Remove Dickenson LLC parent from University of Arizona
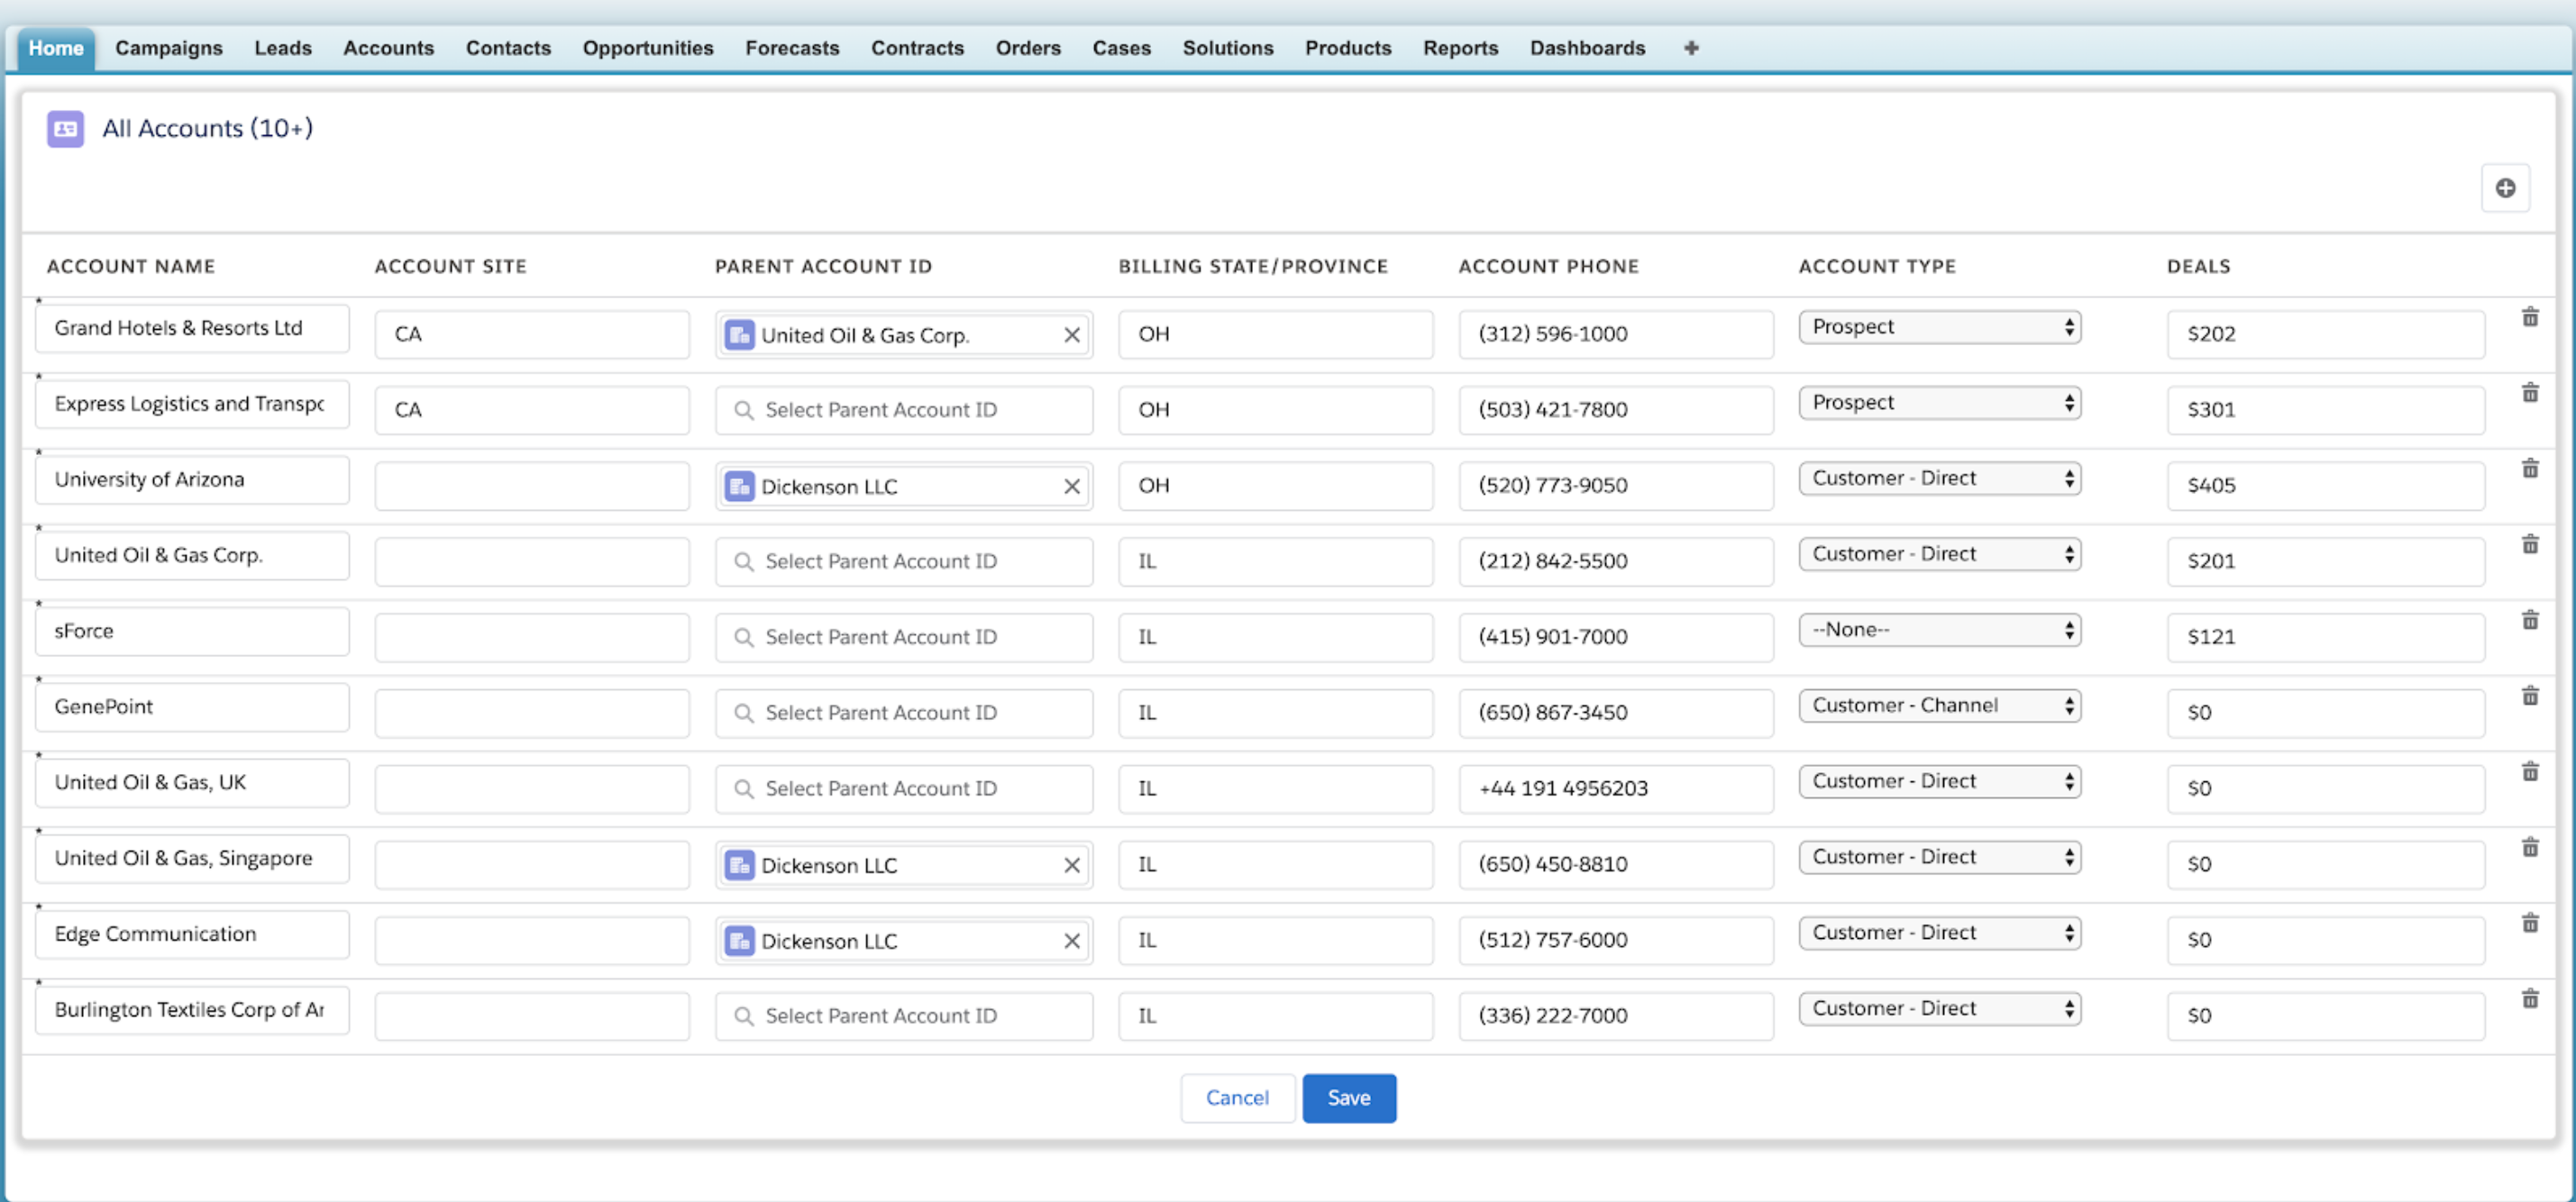2576x1202 pixels. coord(1071,487)
